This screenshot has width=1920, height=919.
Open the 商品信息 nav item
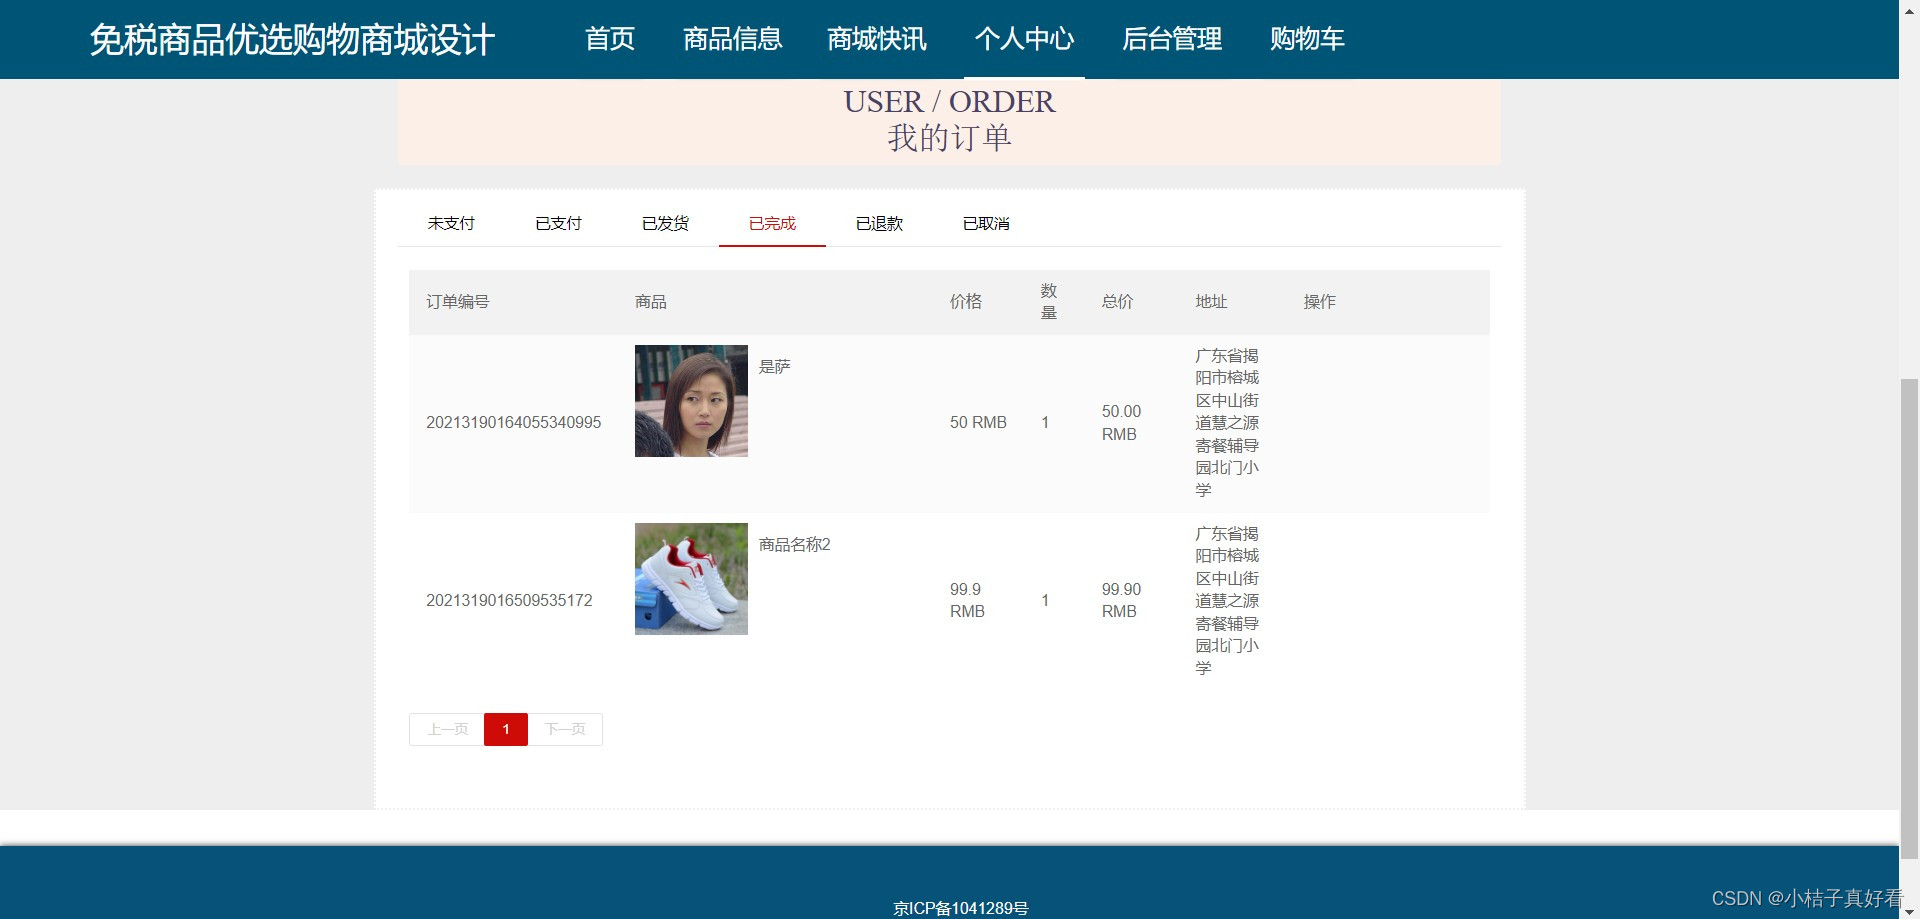pos(732,39)
